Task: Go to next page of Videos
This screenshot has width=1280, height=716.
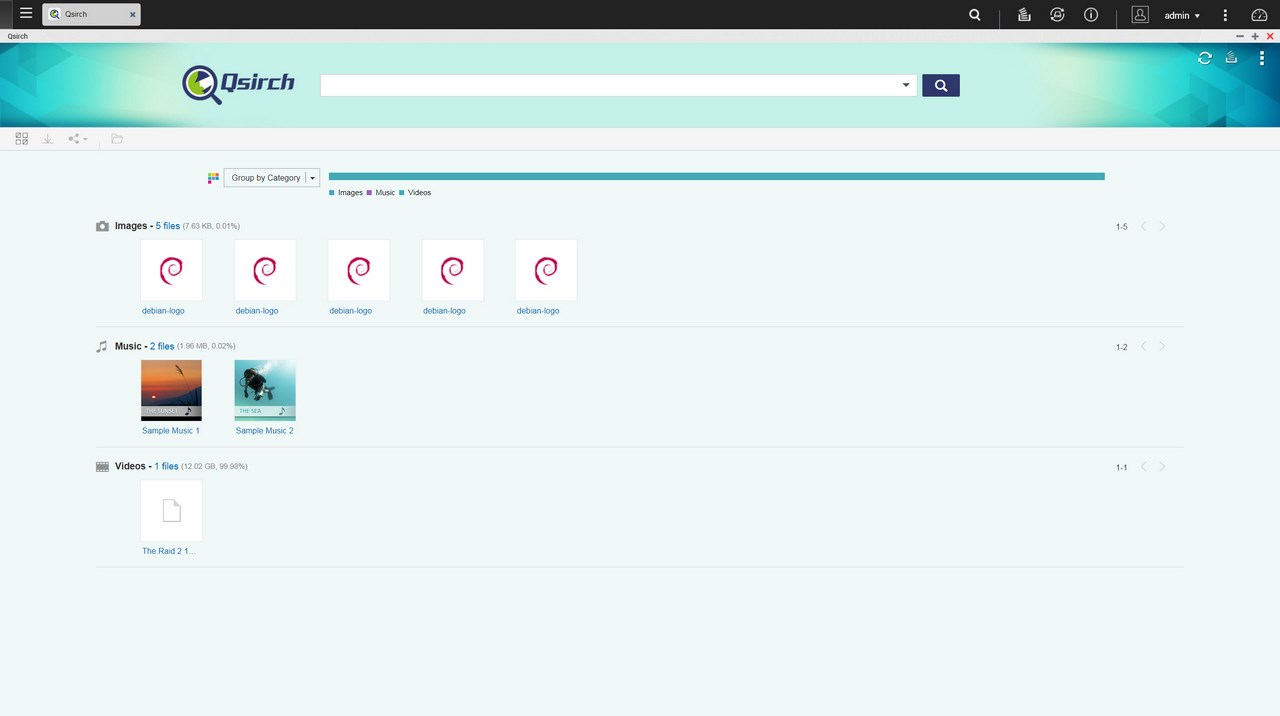Action: [x=1162, y=467]
